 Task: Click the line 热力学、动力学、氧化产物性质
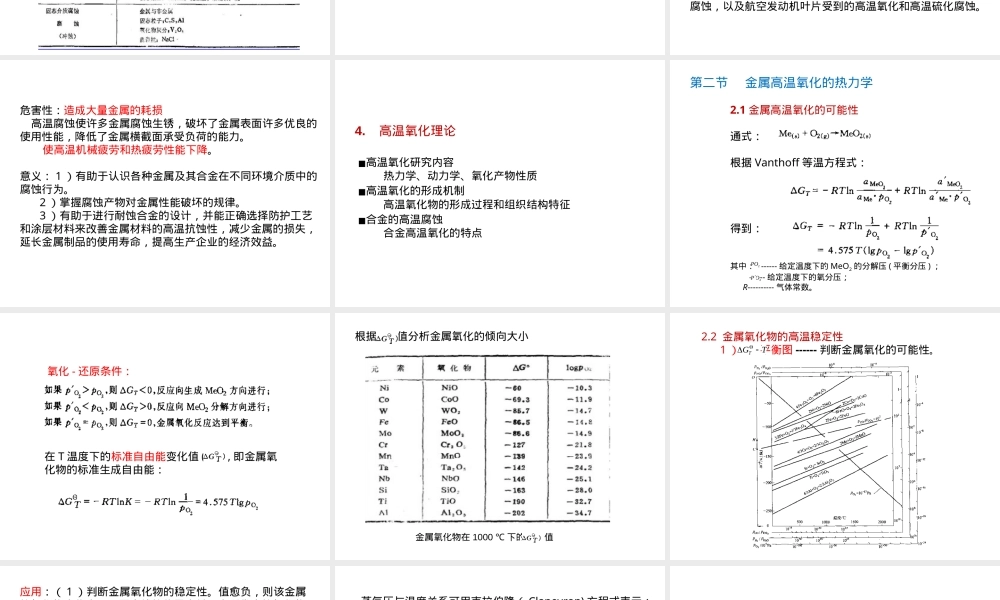pos(460,176)
